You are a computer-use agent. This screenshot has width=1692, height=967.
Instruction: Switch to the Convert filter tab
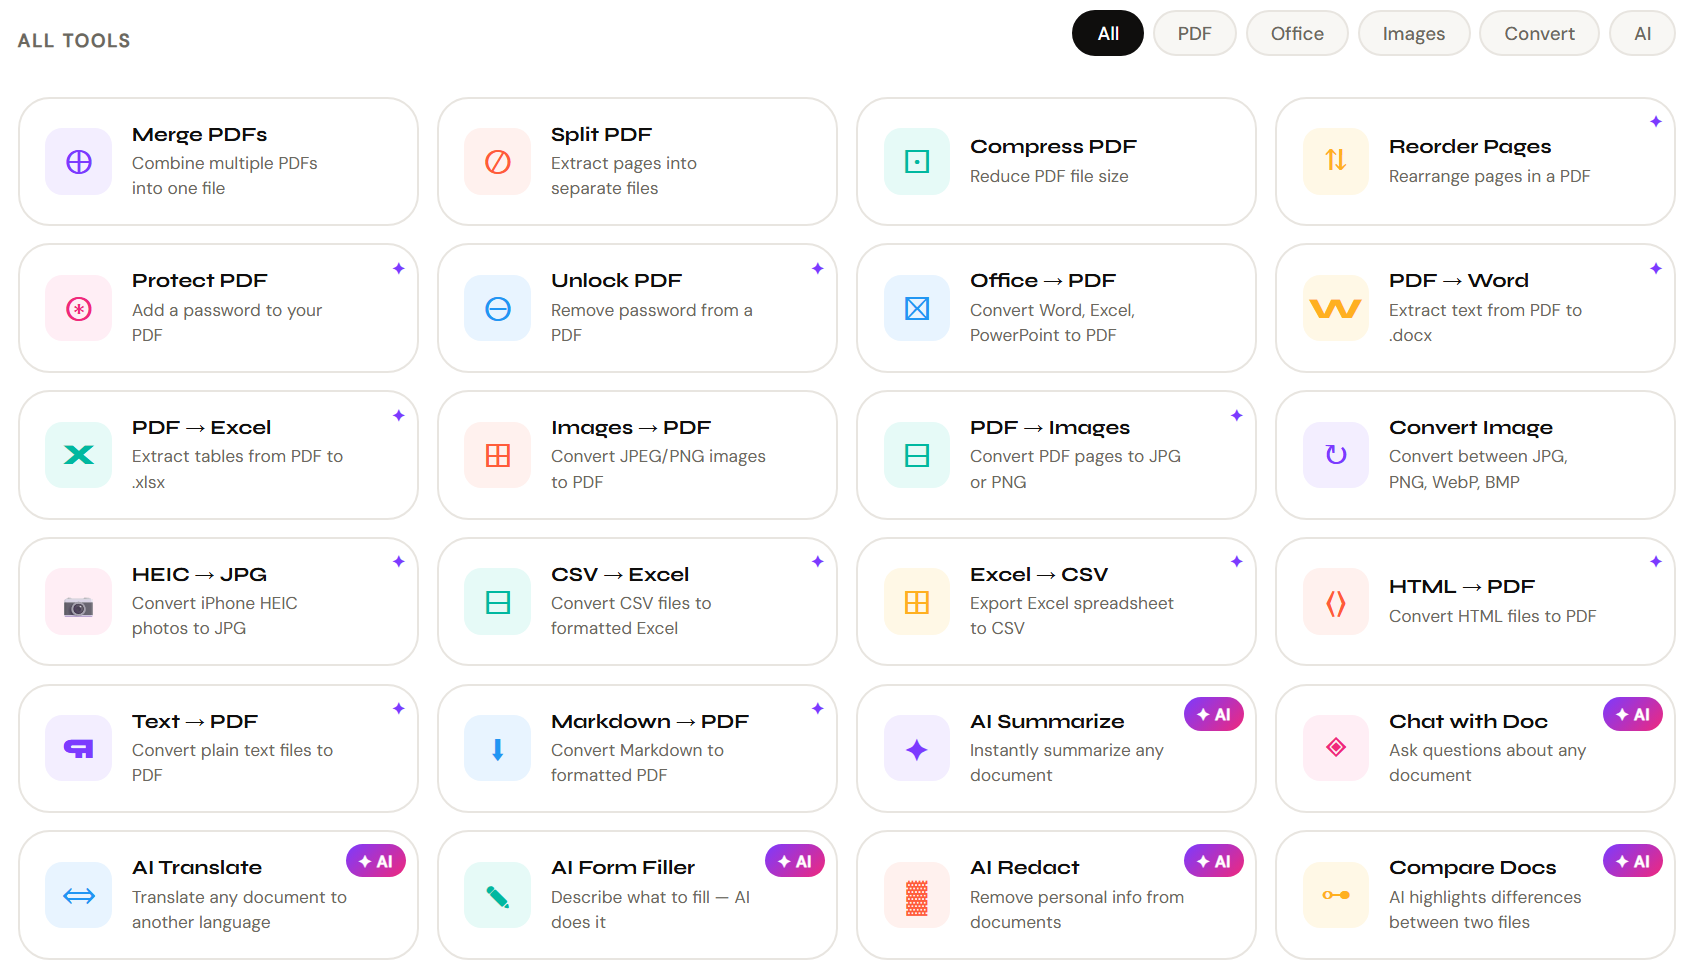point(1539,33)
